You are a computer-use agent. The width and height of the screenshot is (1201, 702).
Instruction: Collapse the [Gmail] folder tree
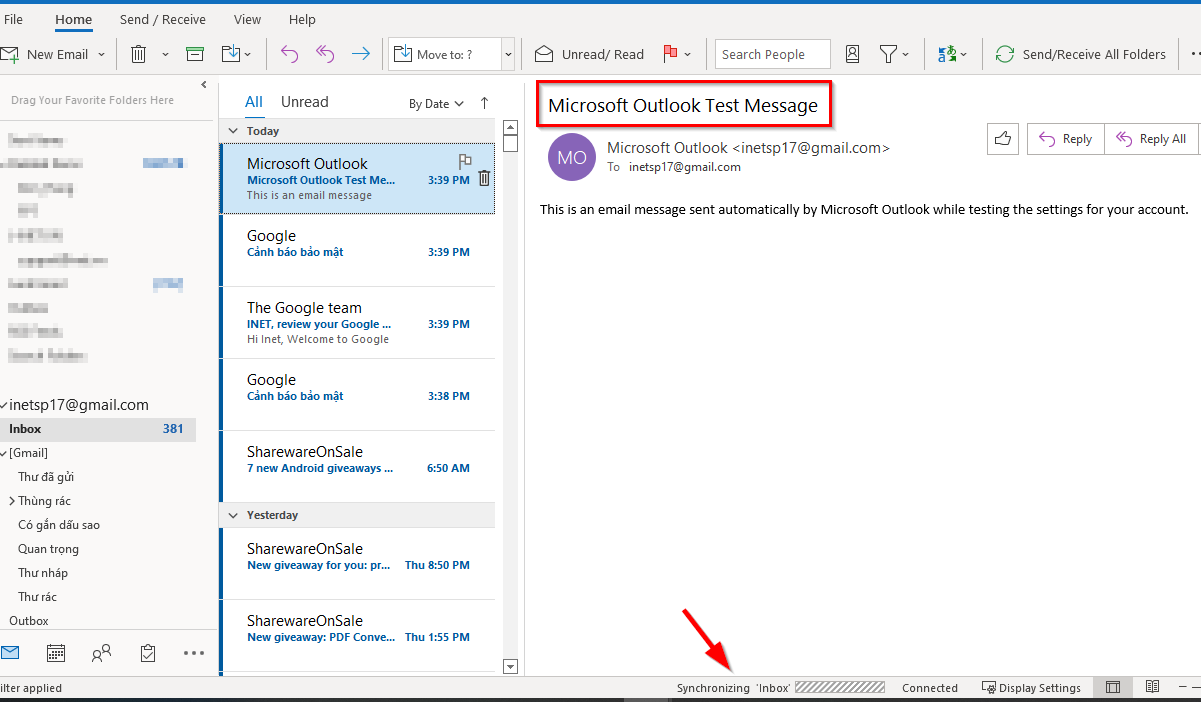coord(4,453)
